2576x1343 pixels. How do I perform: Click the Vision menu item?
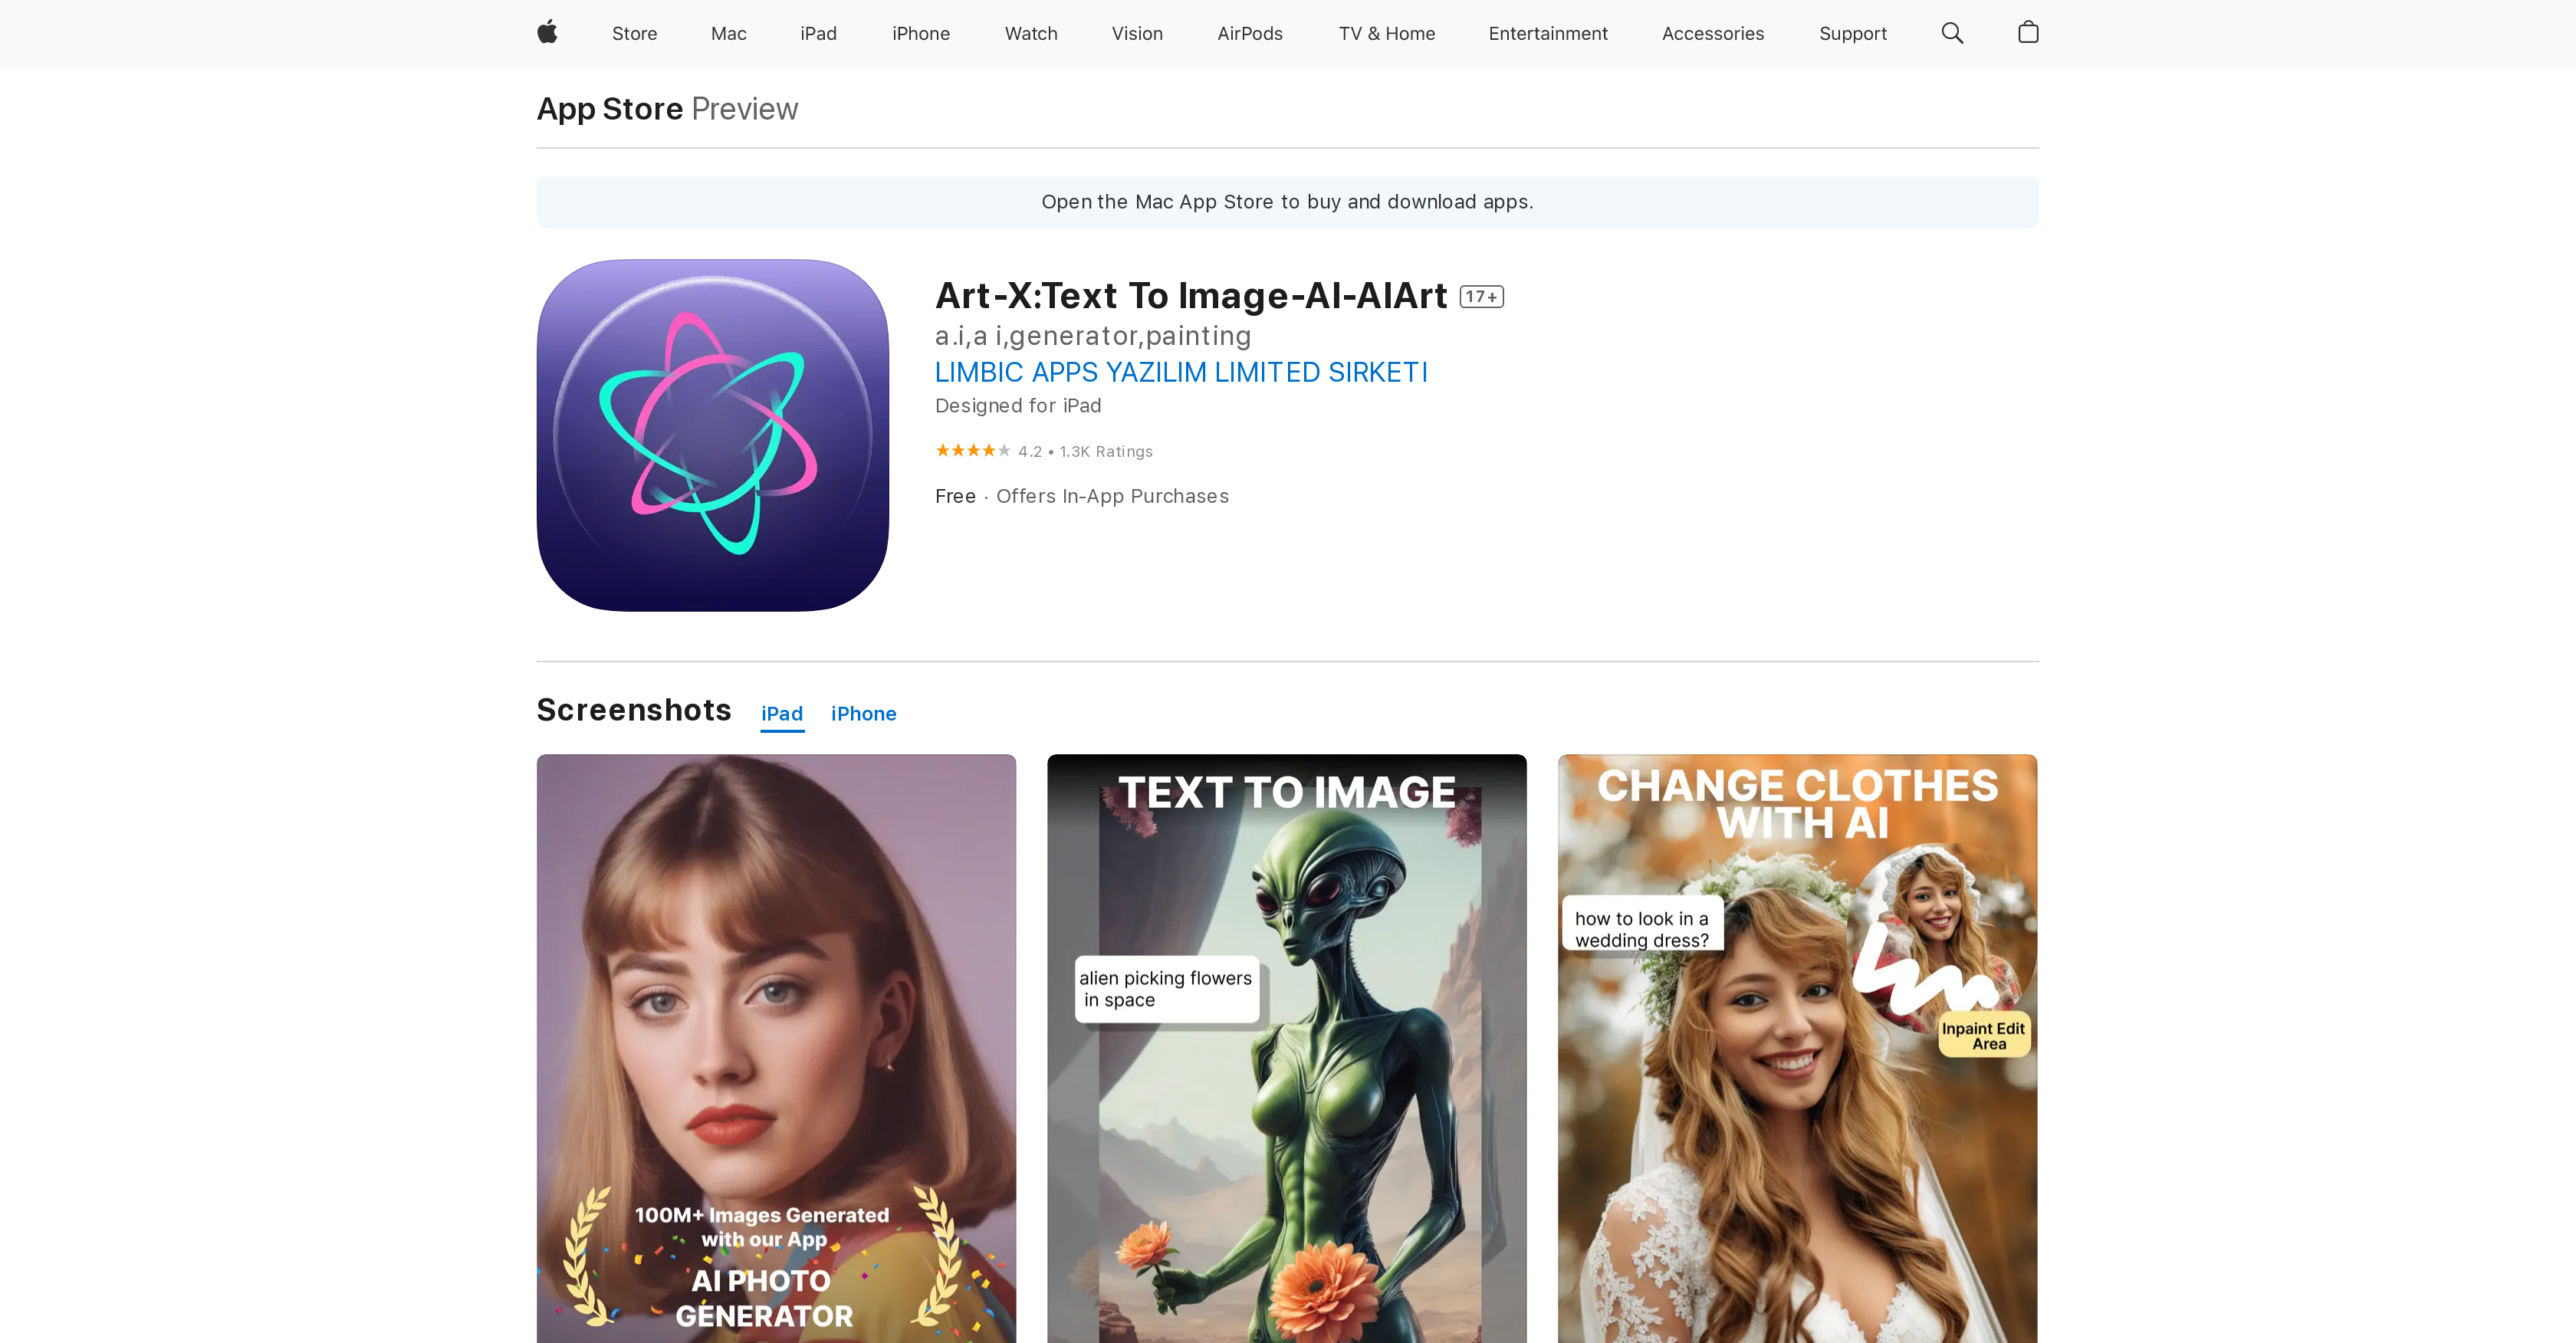(x=1136, y=33)
